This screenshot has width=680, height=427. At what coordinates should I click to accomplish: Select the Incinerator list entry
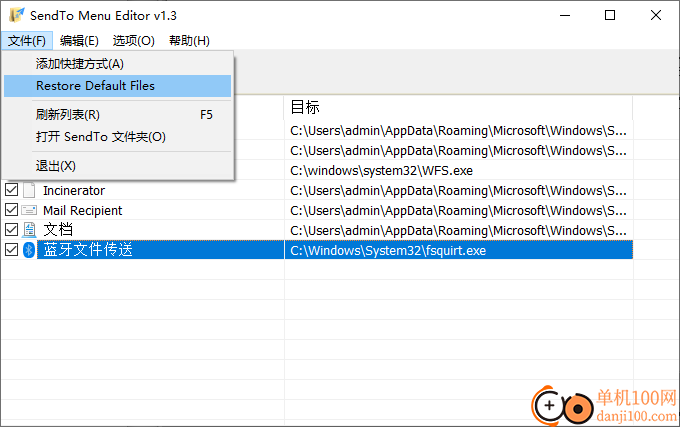[x=74, y=190]
